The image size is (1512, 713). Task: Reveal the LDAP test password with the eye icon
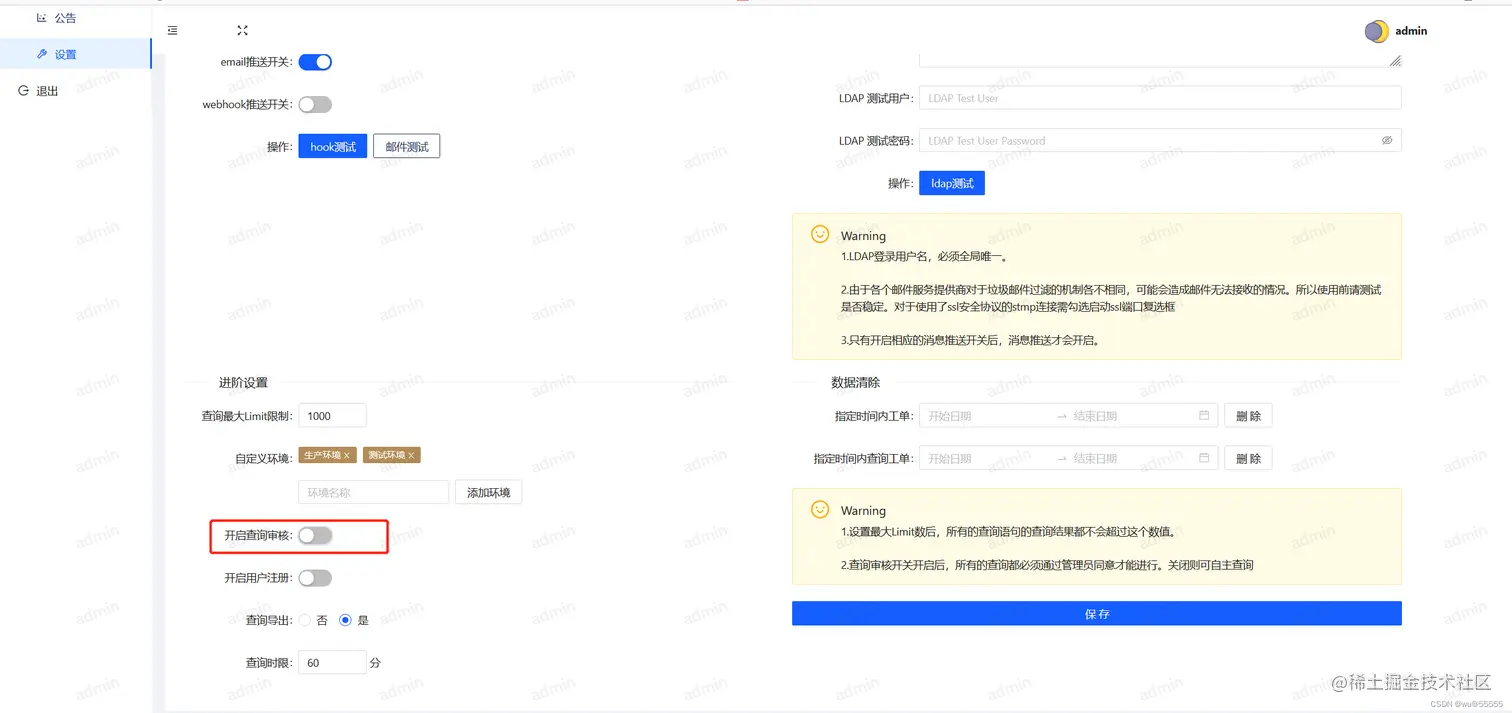click(1387, 140)
